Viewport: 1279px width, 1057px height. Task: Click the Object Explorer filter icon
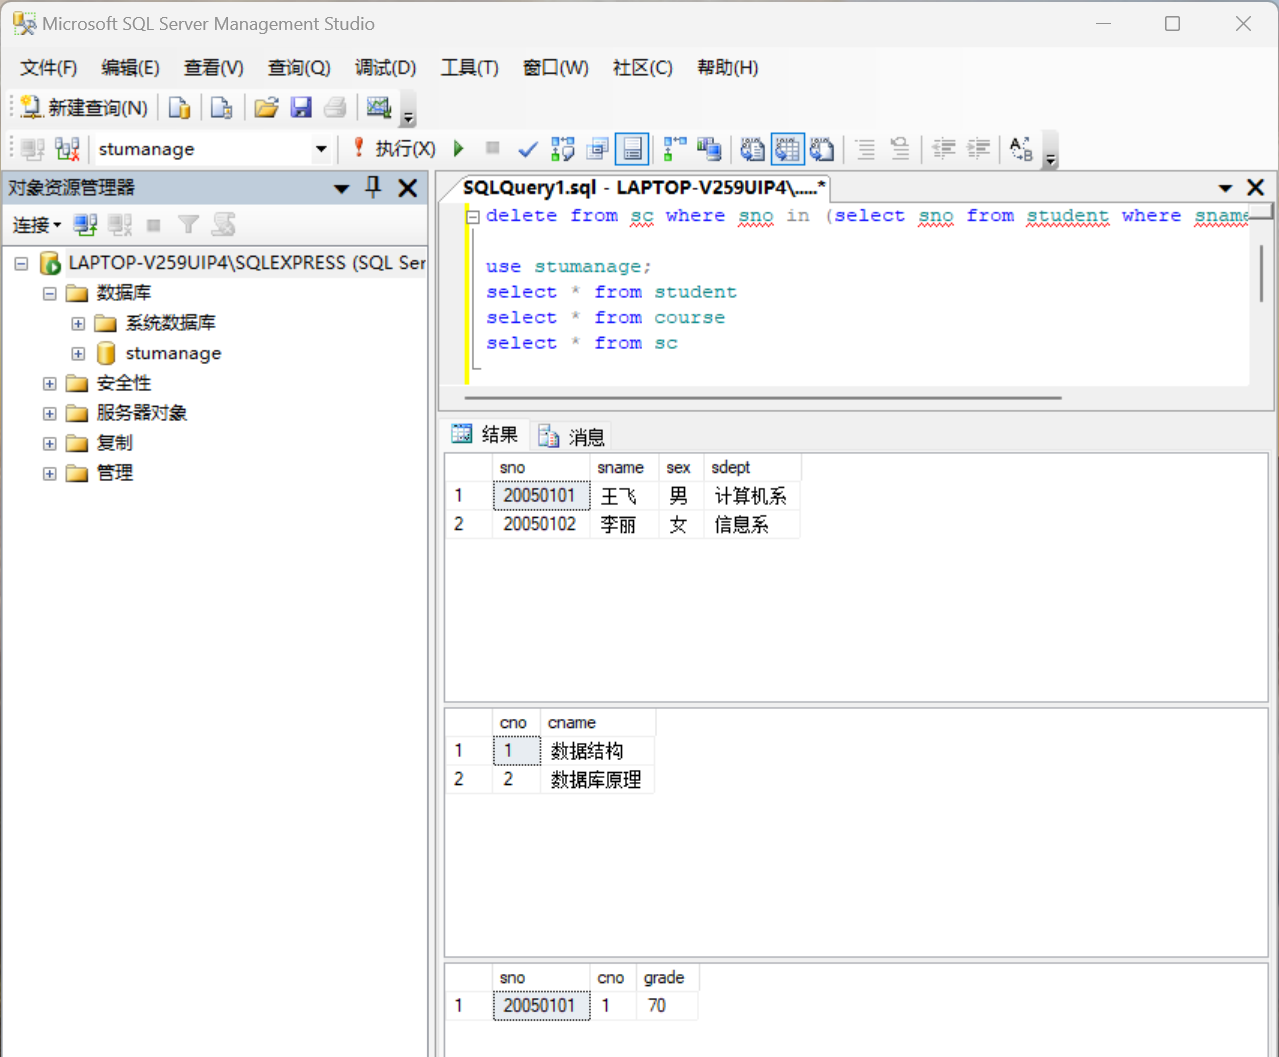click(x=188, y=225)
